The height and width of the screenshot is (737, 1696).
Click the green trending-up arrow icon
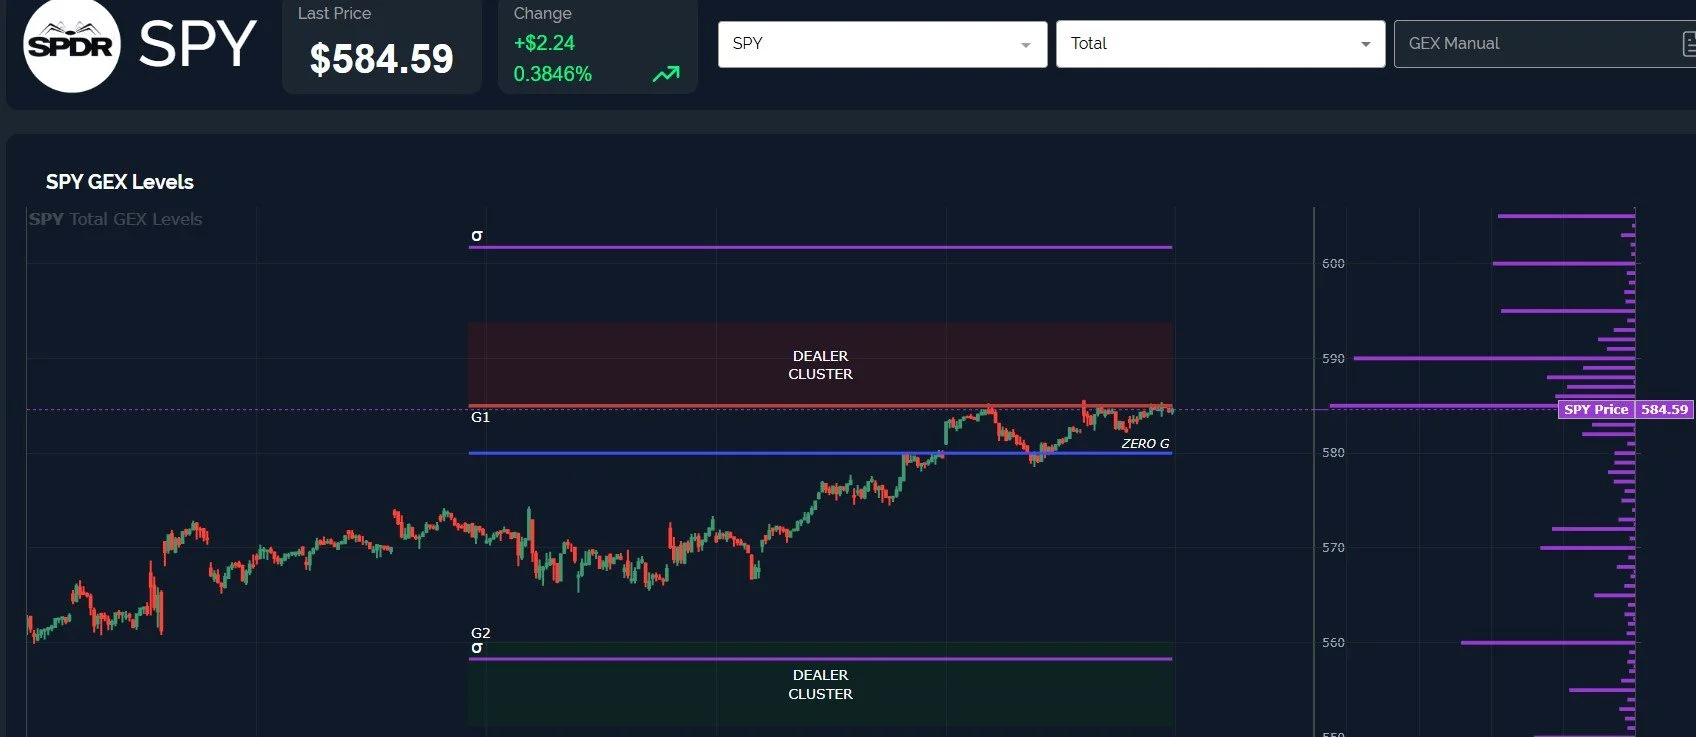click(666, 74)
